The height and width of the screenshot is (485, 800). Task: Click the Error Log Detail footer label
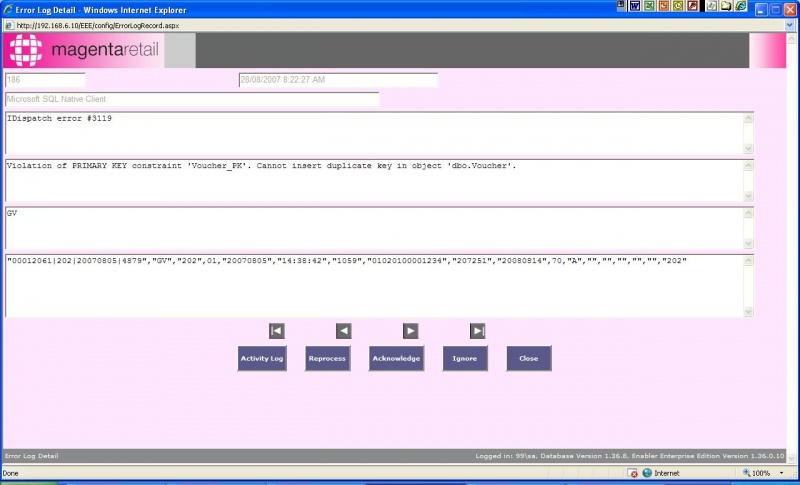pos(32,456)
